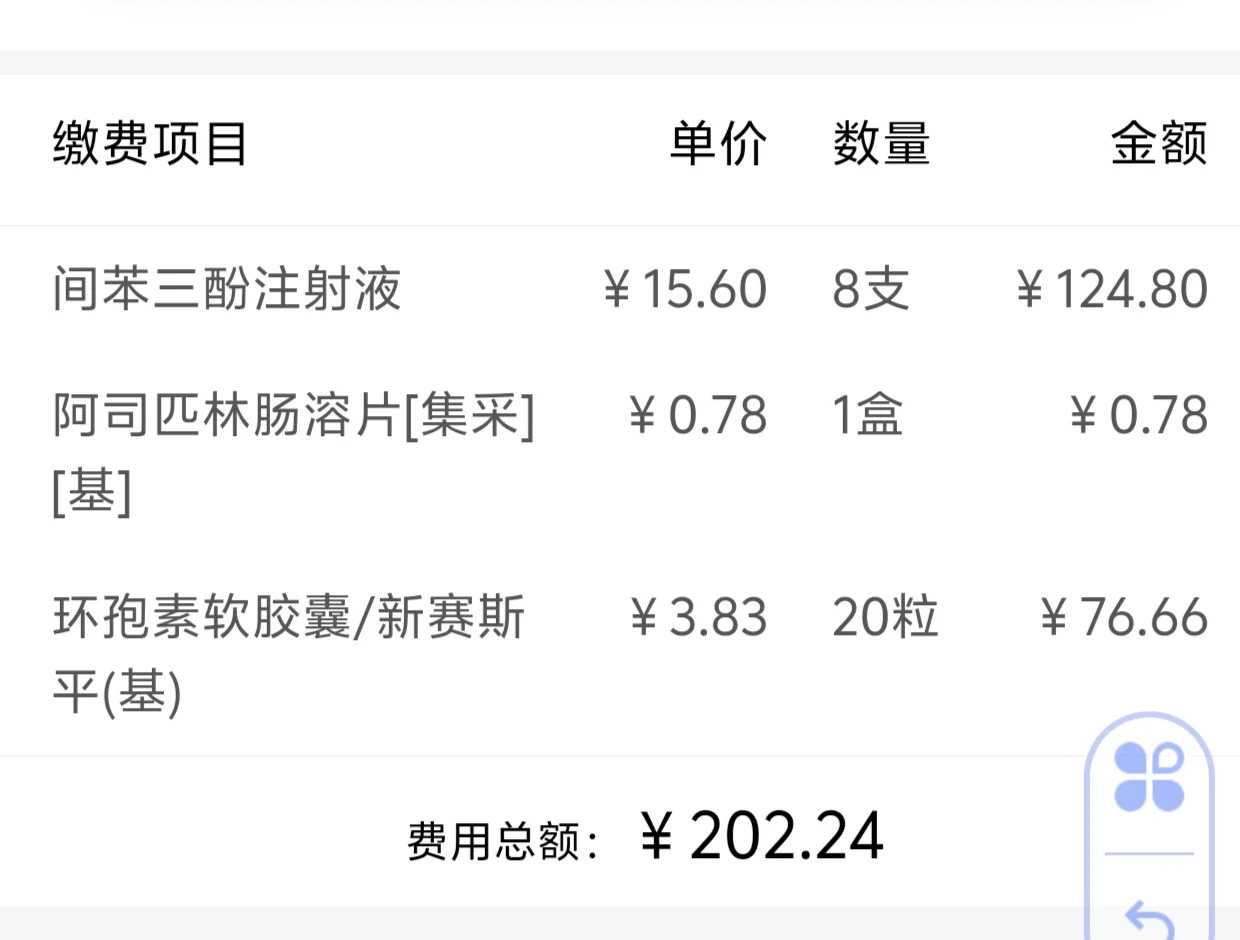
Task: Click the 数量 column header
Action: [x=878, y=145]
